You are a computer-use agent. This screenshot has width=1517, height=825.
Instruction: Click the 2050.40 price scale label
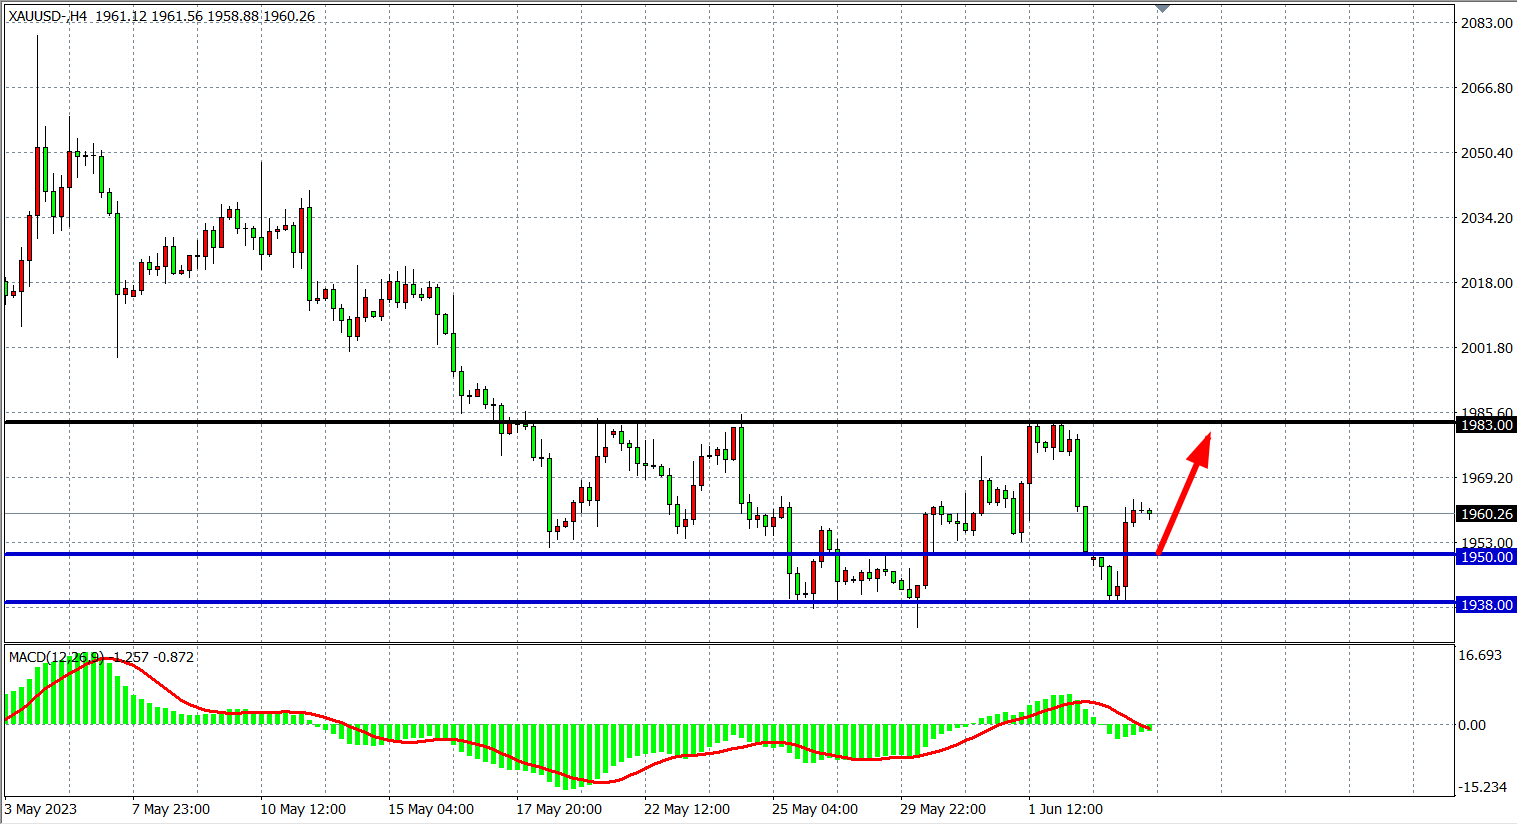click(x=1486, y=153)
